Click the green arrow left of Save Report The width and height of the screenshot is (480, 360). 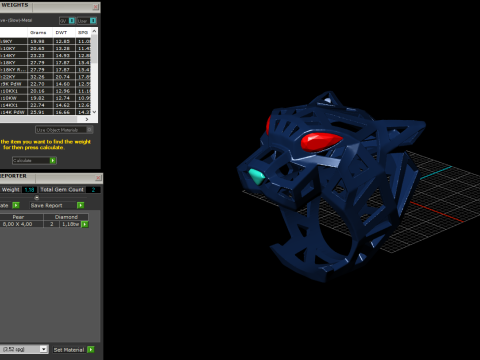coord(16,205)
